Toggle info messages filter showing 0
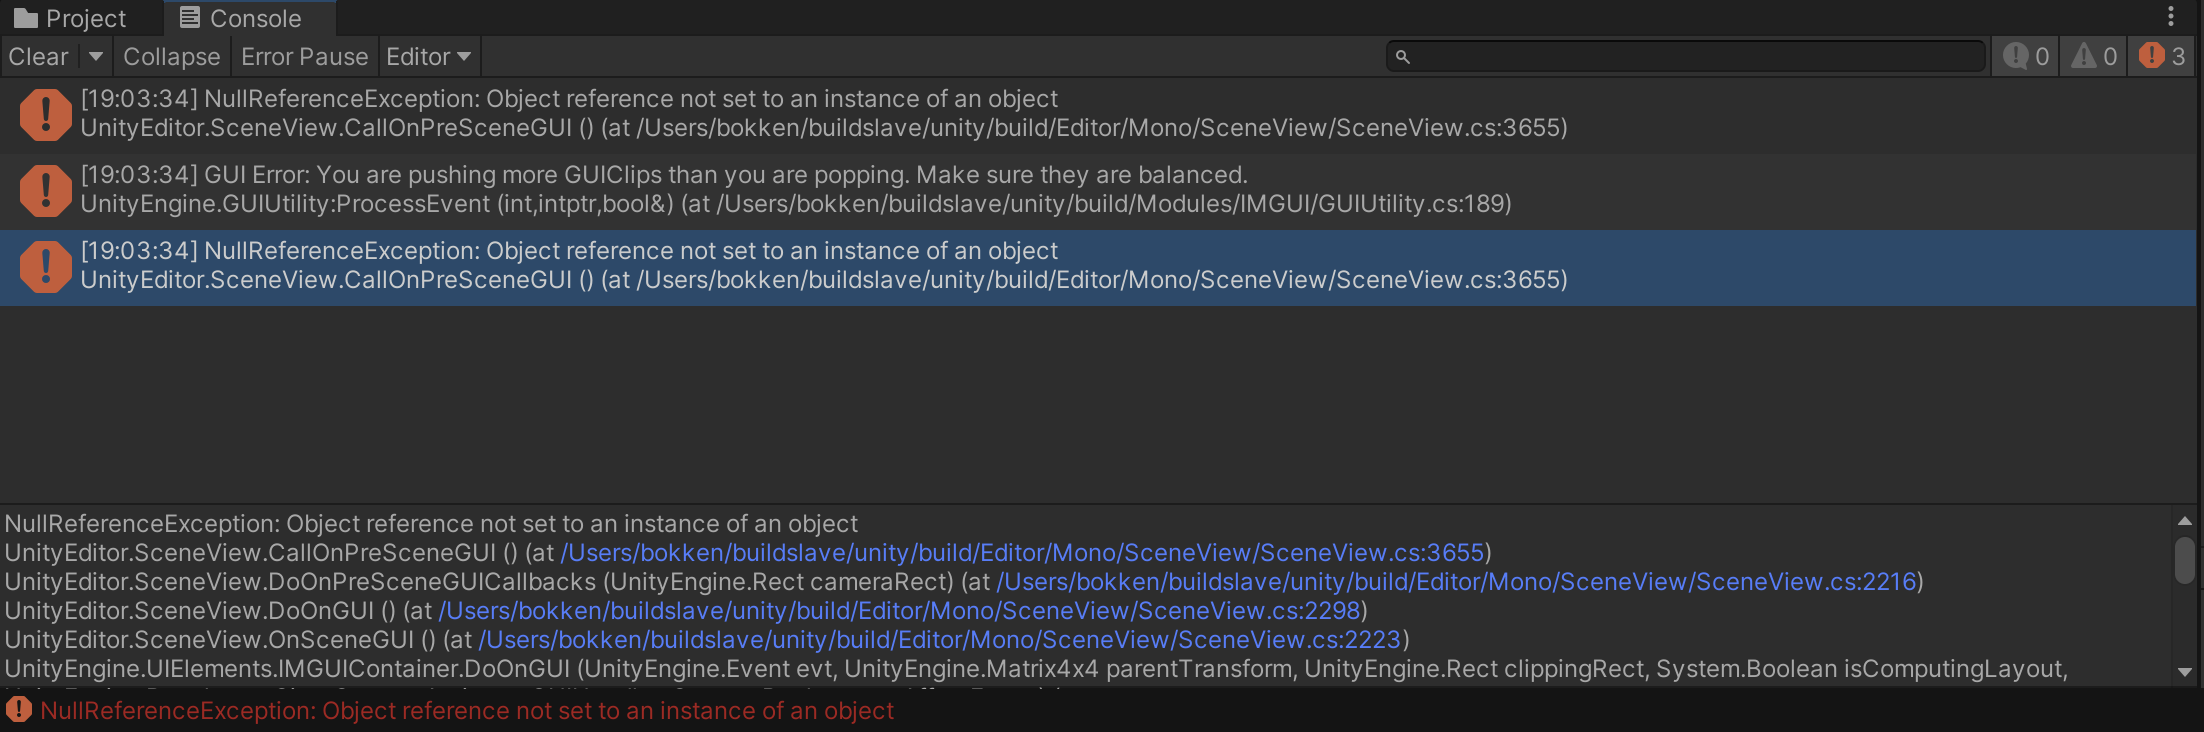The height and width of the screenshot is (732, 2204). pyautogui.click(x=2026, y=57)
